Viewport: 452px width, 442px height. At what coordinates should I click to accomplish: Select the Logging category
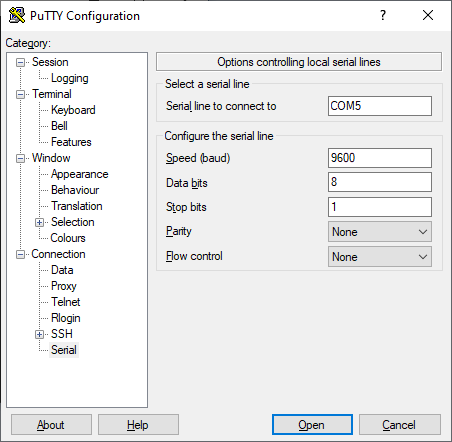click(x=69, y=78)
